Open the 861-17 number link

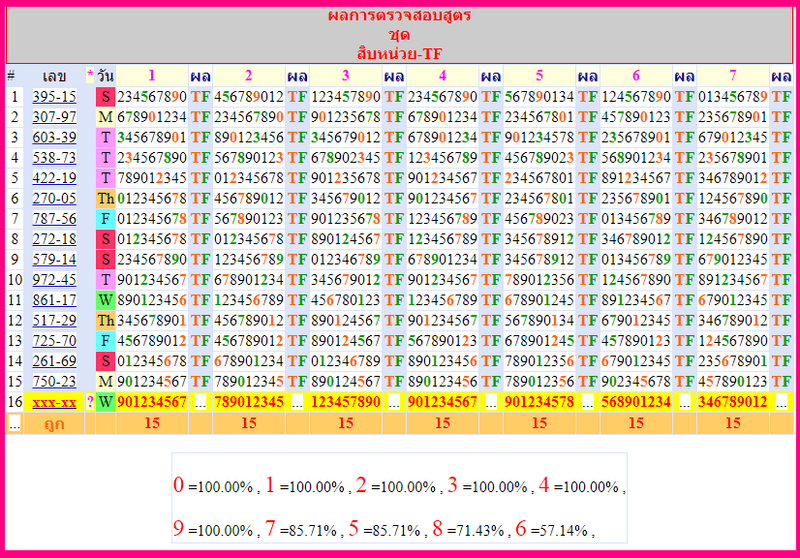tap(54, 300)
